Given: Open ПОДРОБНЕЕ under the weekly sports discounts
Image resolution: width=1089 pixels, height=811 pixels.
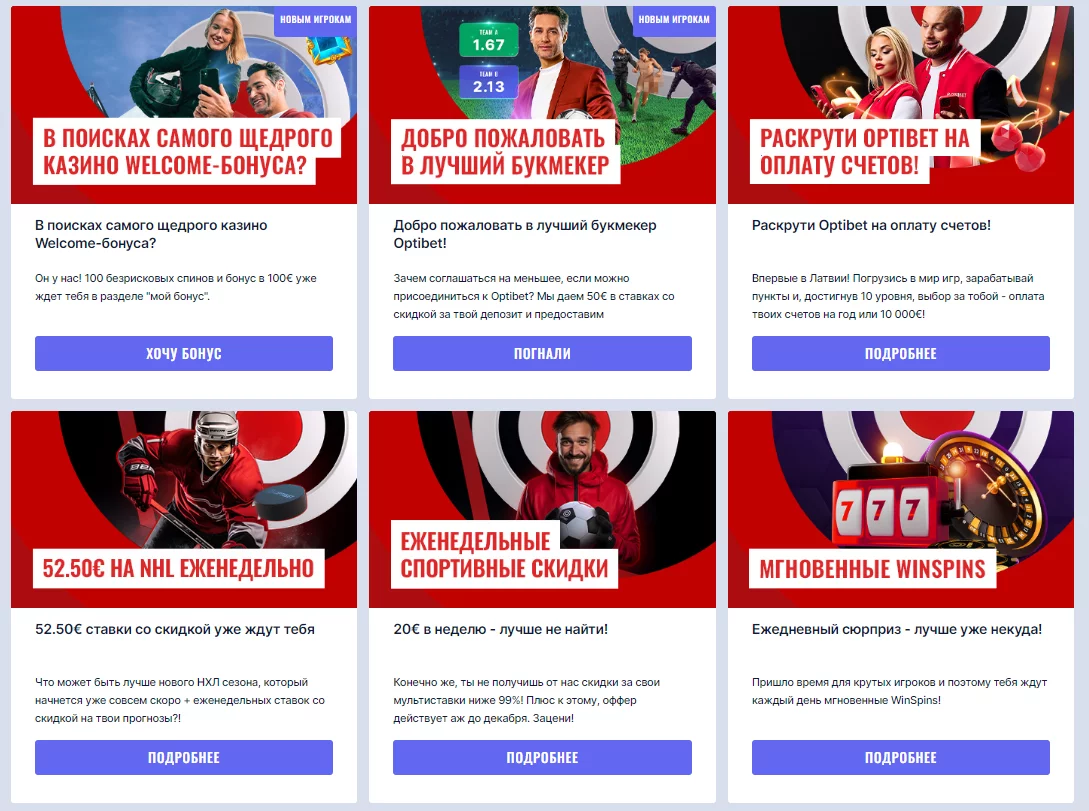Looking at the screenshot, I should (542, 758).
